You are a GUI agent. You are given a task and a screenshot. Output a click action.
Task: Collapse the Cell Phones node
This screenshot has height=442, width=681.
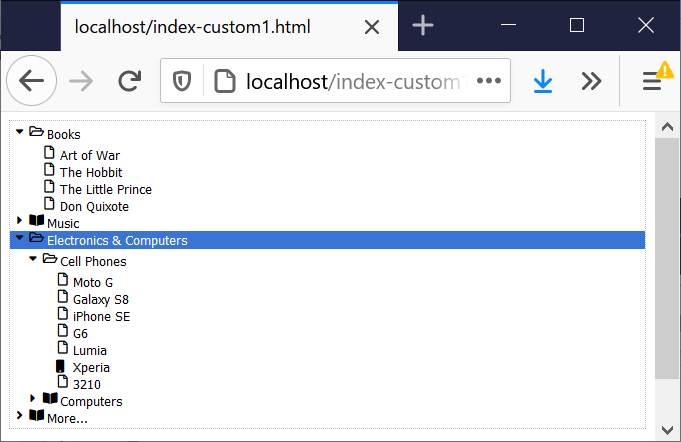click(33, 259)
